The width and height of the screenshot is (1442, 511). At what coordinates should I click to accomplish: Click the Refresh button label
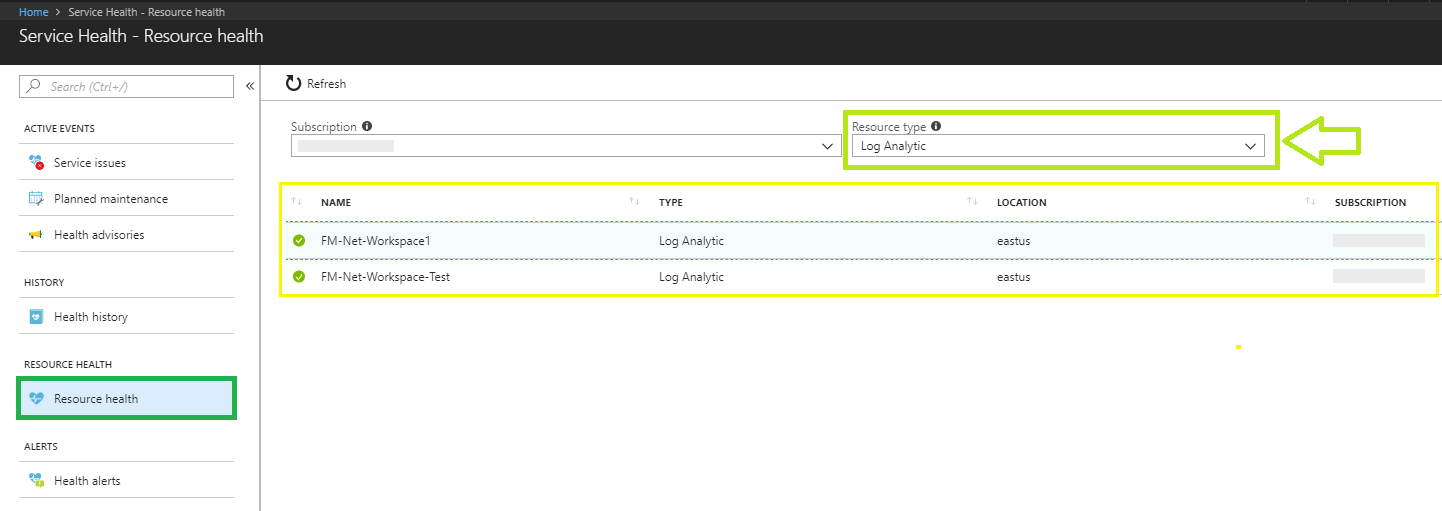(326, 84)
